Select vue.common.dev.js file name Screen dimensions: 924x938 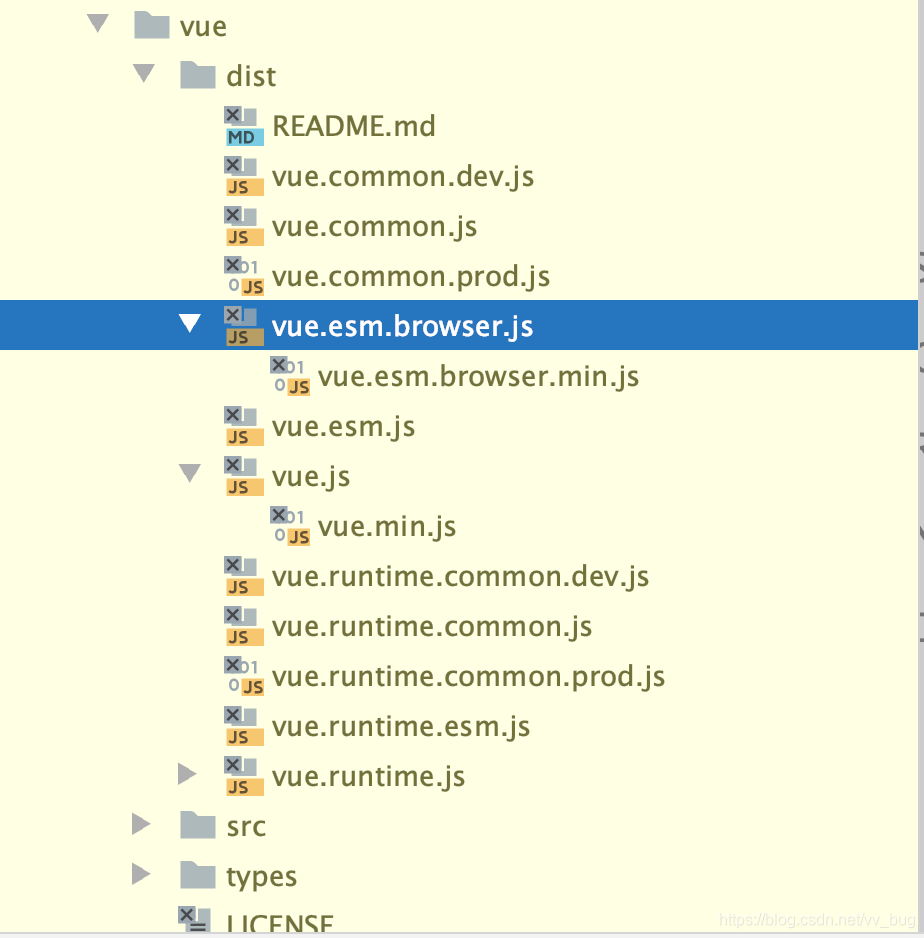point(403,178)
